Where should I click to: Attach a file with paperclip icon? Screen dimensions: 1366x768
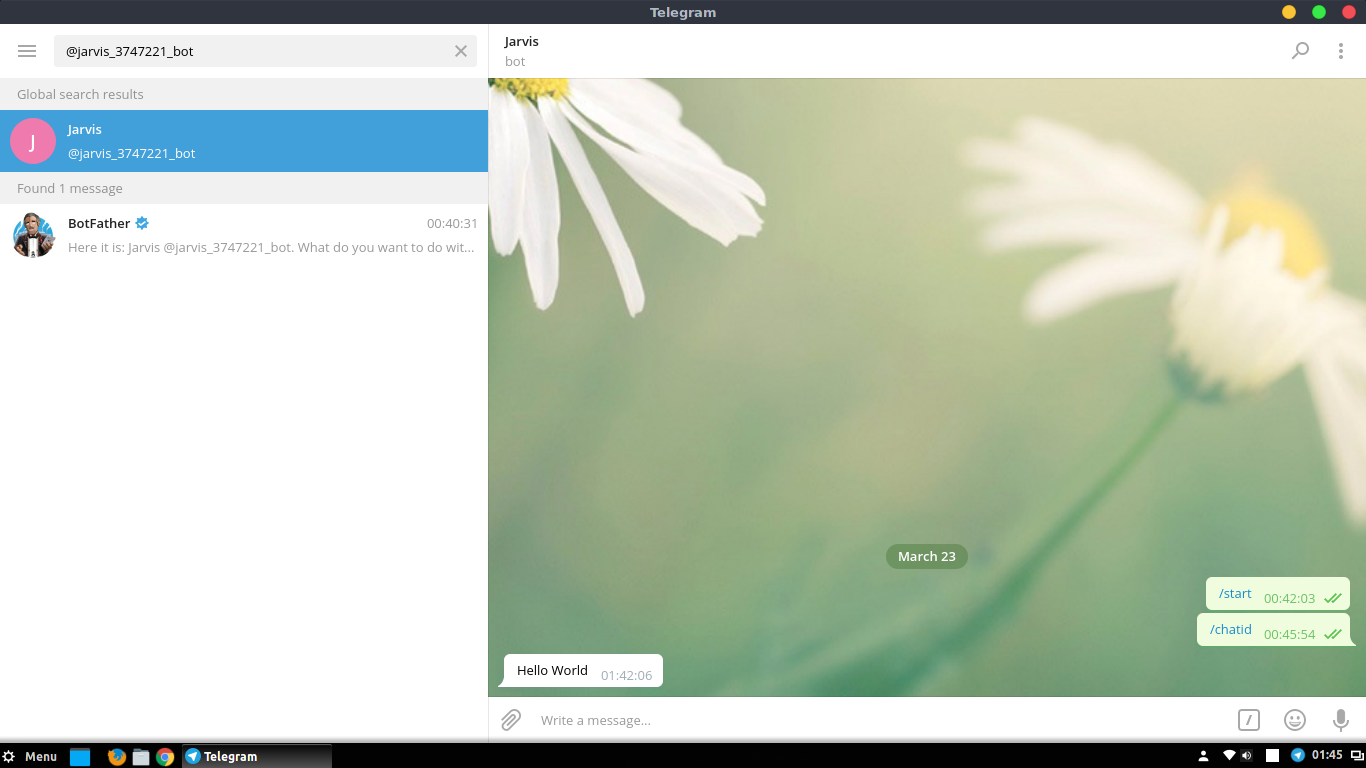pyautogui.click(x=511, y=720)
